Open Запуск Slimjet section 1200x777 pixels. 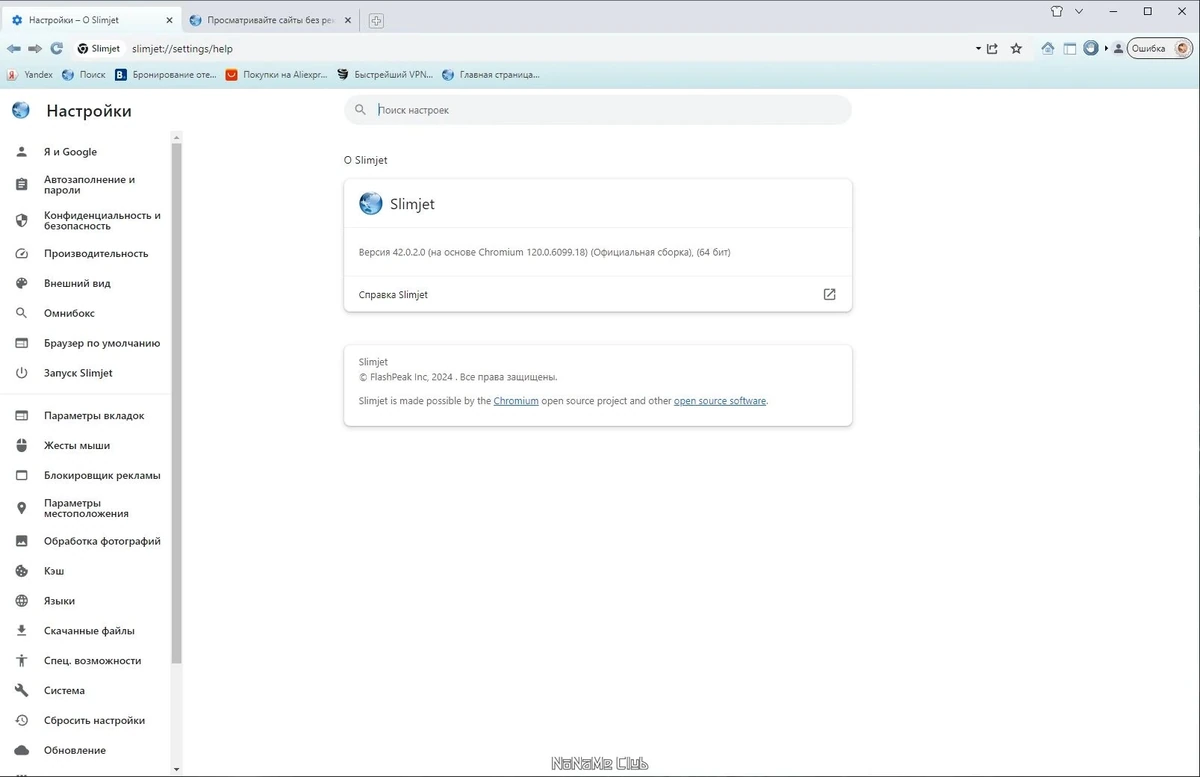(86, 373)
